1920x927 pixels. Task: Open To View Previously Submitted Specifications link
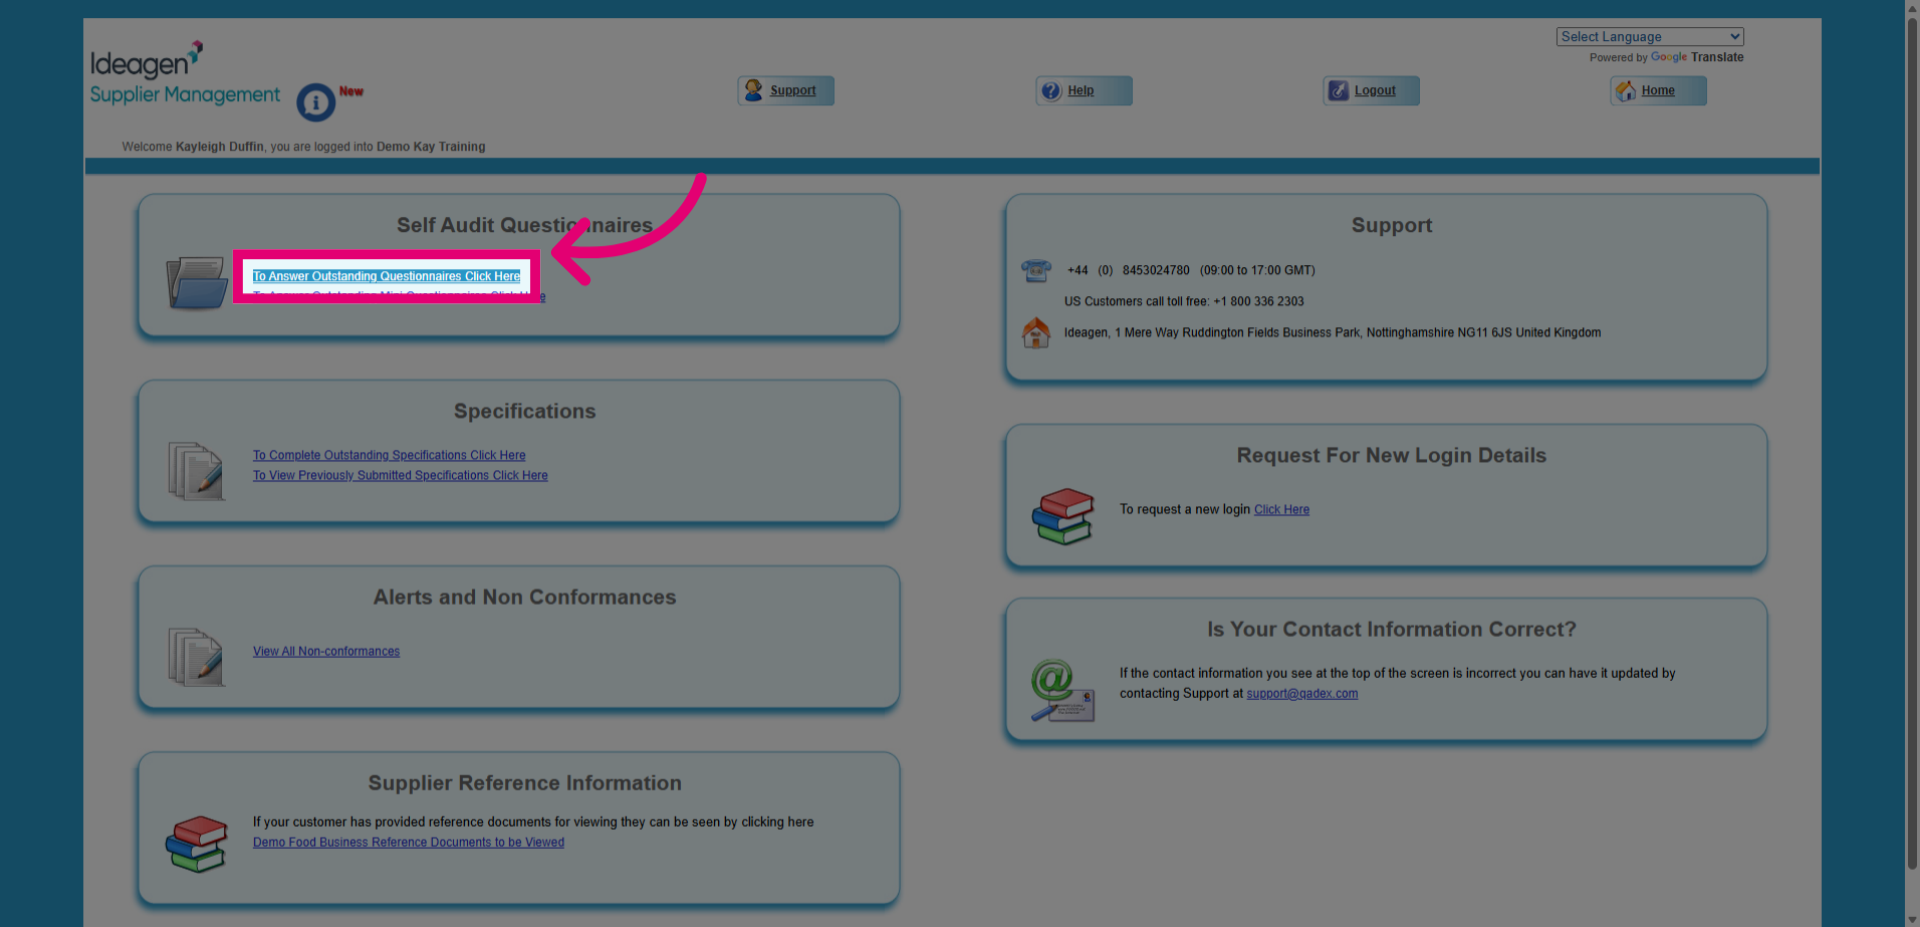click(400, 476)
